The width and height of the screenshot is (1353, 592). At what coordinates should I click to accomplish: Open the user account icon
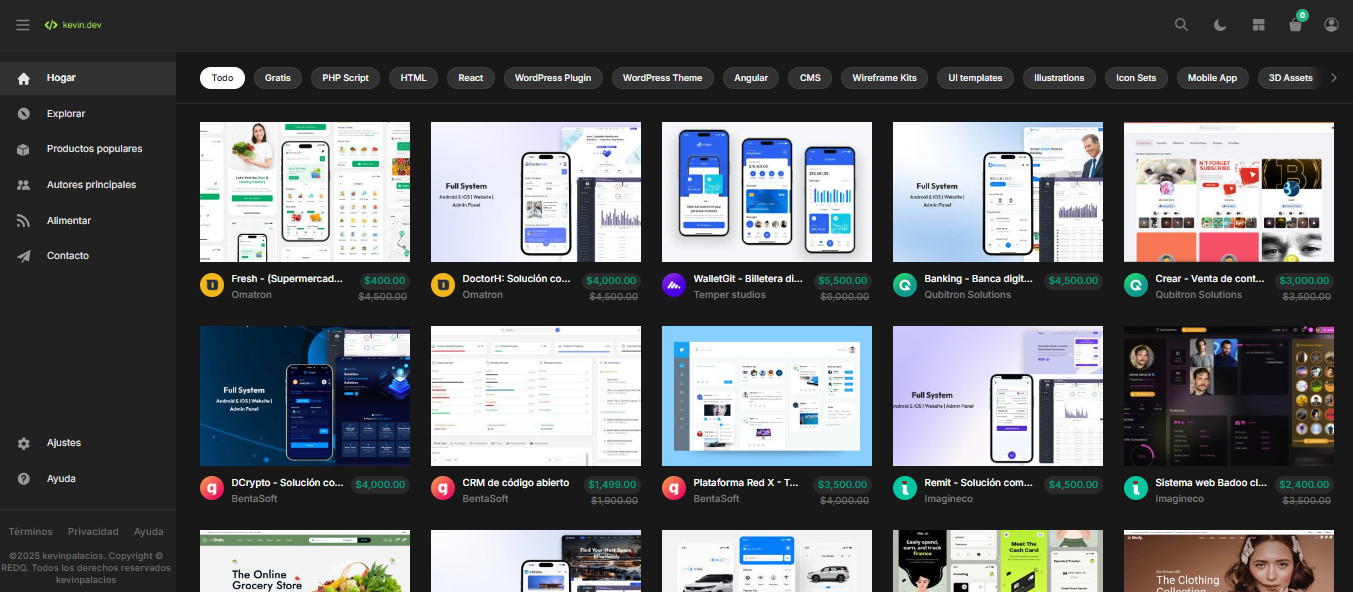(x=1331, y=25)
